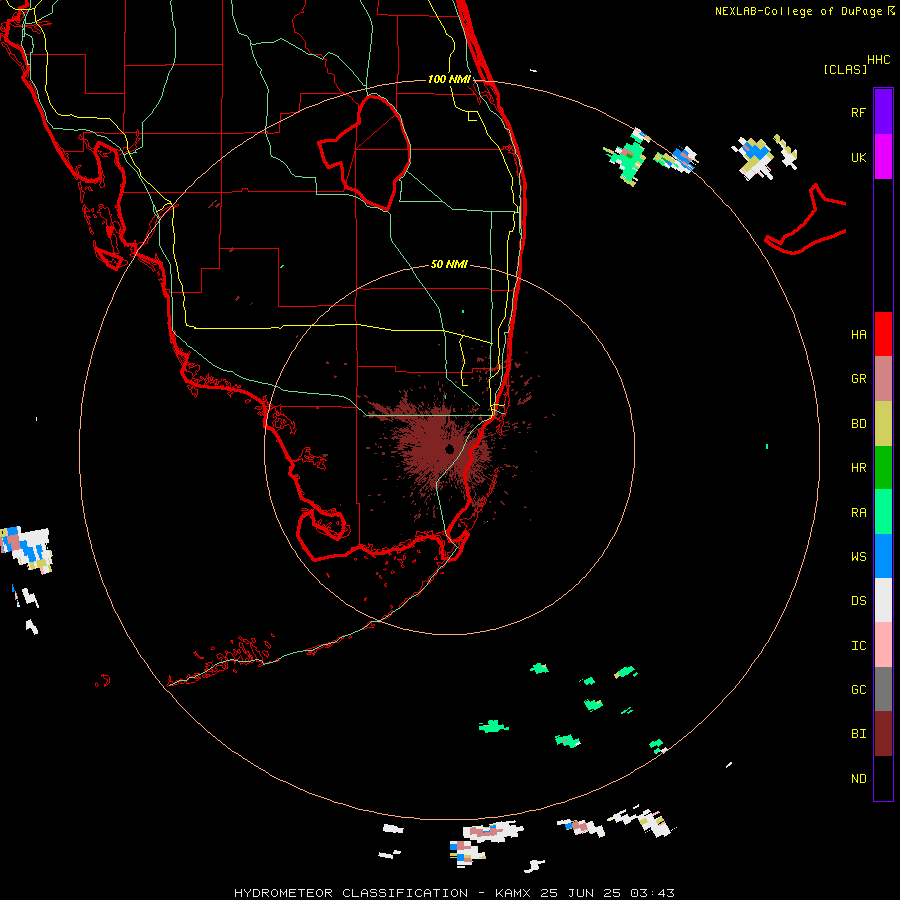Click the 'HA' legend label
This screenshot has width=900, height=900.
(x=859, y=335)
